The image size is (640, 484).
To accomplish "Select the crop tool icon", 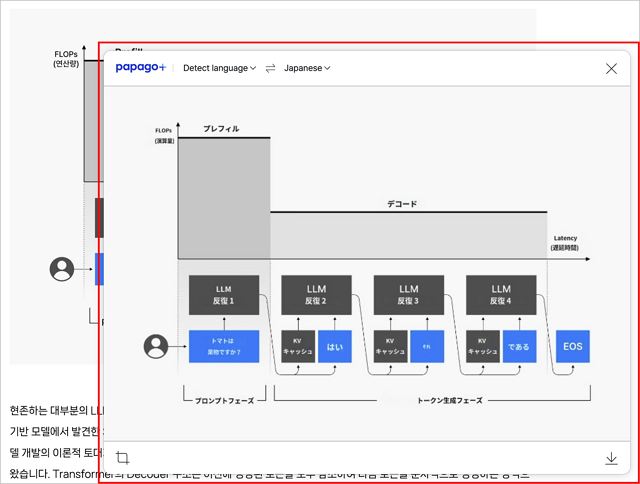I will [x=123, y=458].
